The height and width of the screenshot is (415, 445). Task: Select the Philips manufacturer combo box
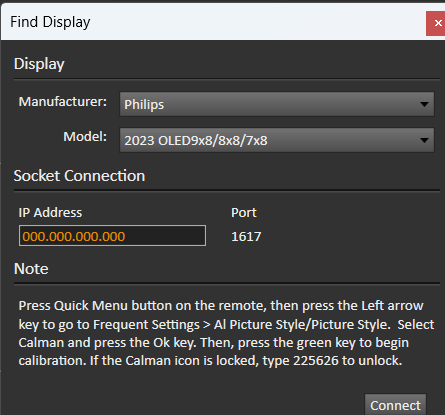tap(277, 104)
